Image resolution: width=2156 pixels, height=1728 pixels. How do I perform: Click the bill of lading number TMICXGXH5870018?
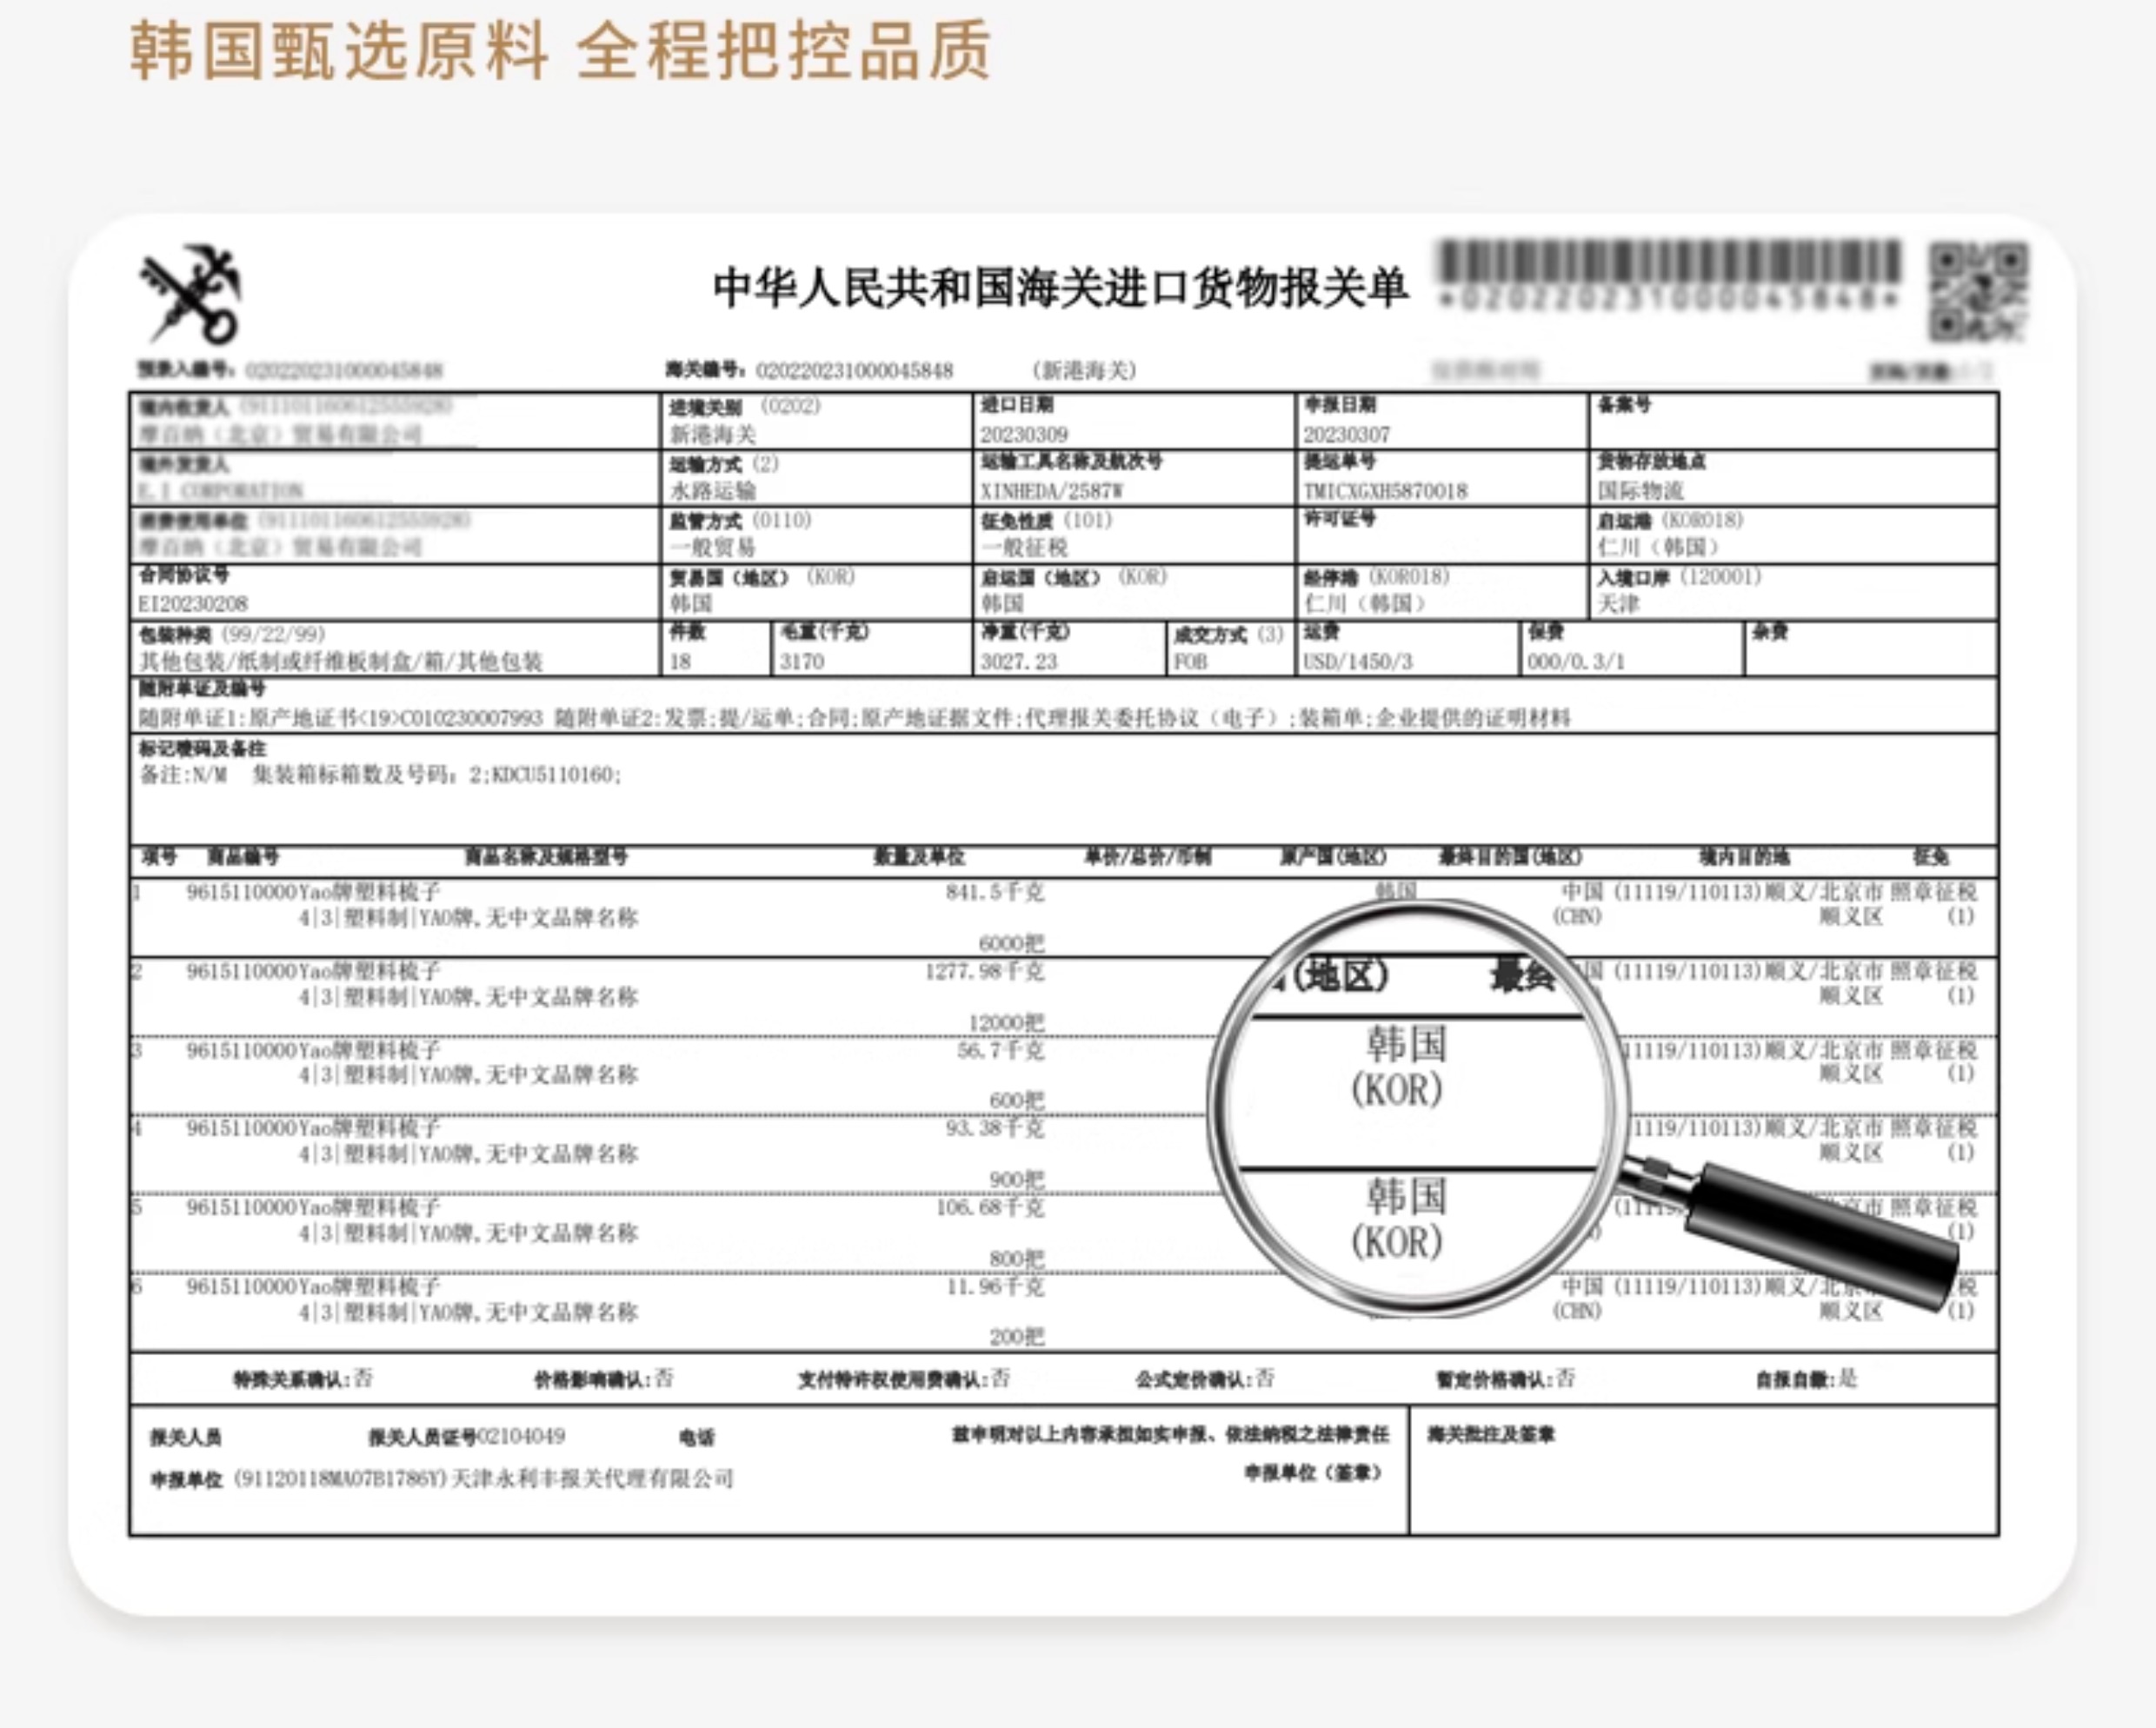click(1385, 491)
